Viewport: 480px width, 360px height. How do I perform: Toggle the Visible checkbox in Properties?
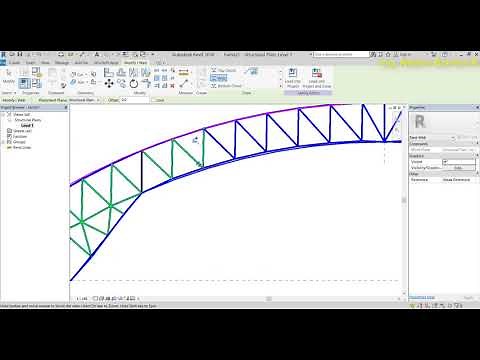point(445,162)
